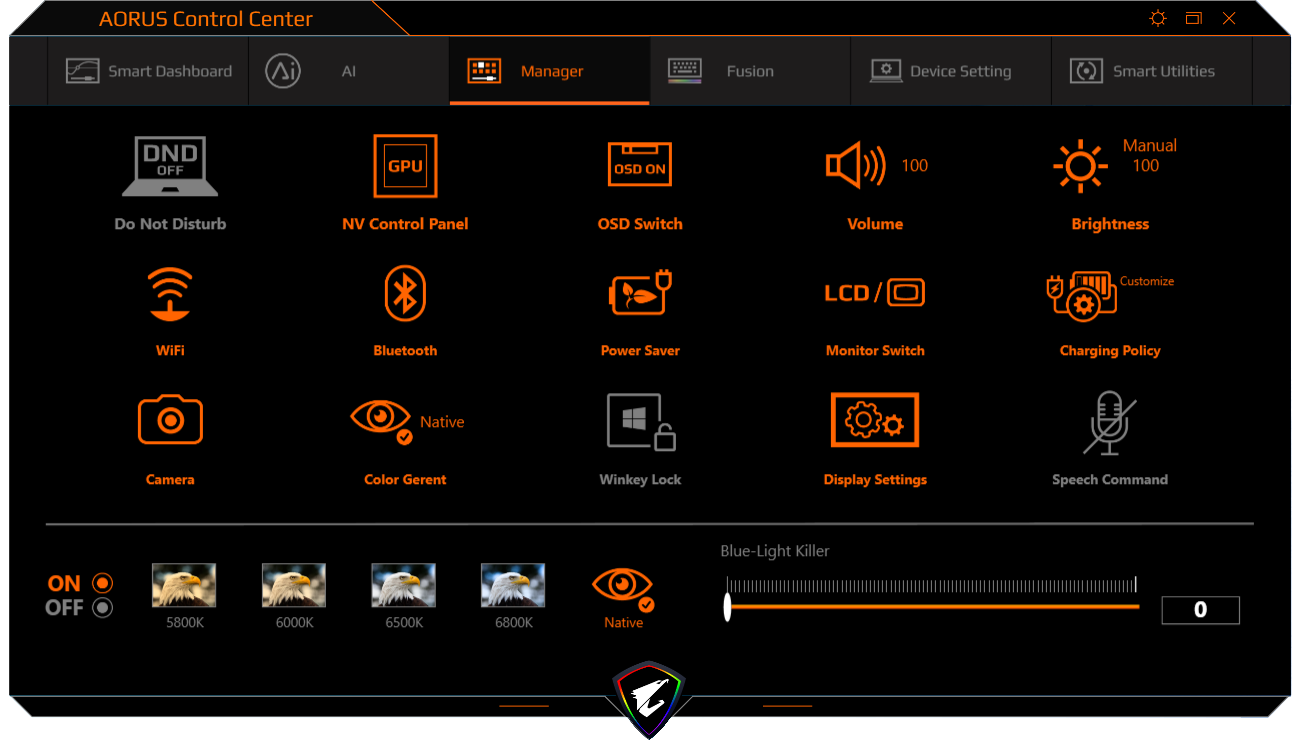The width and height of the screenshot is (1300, 740).
Task: Click the Volume speaker icon
Action: 856,166
